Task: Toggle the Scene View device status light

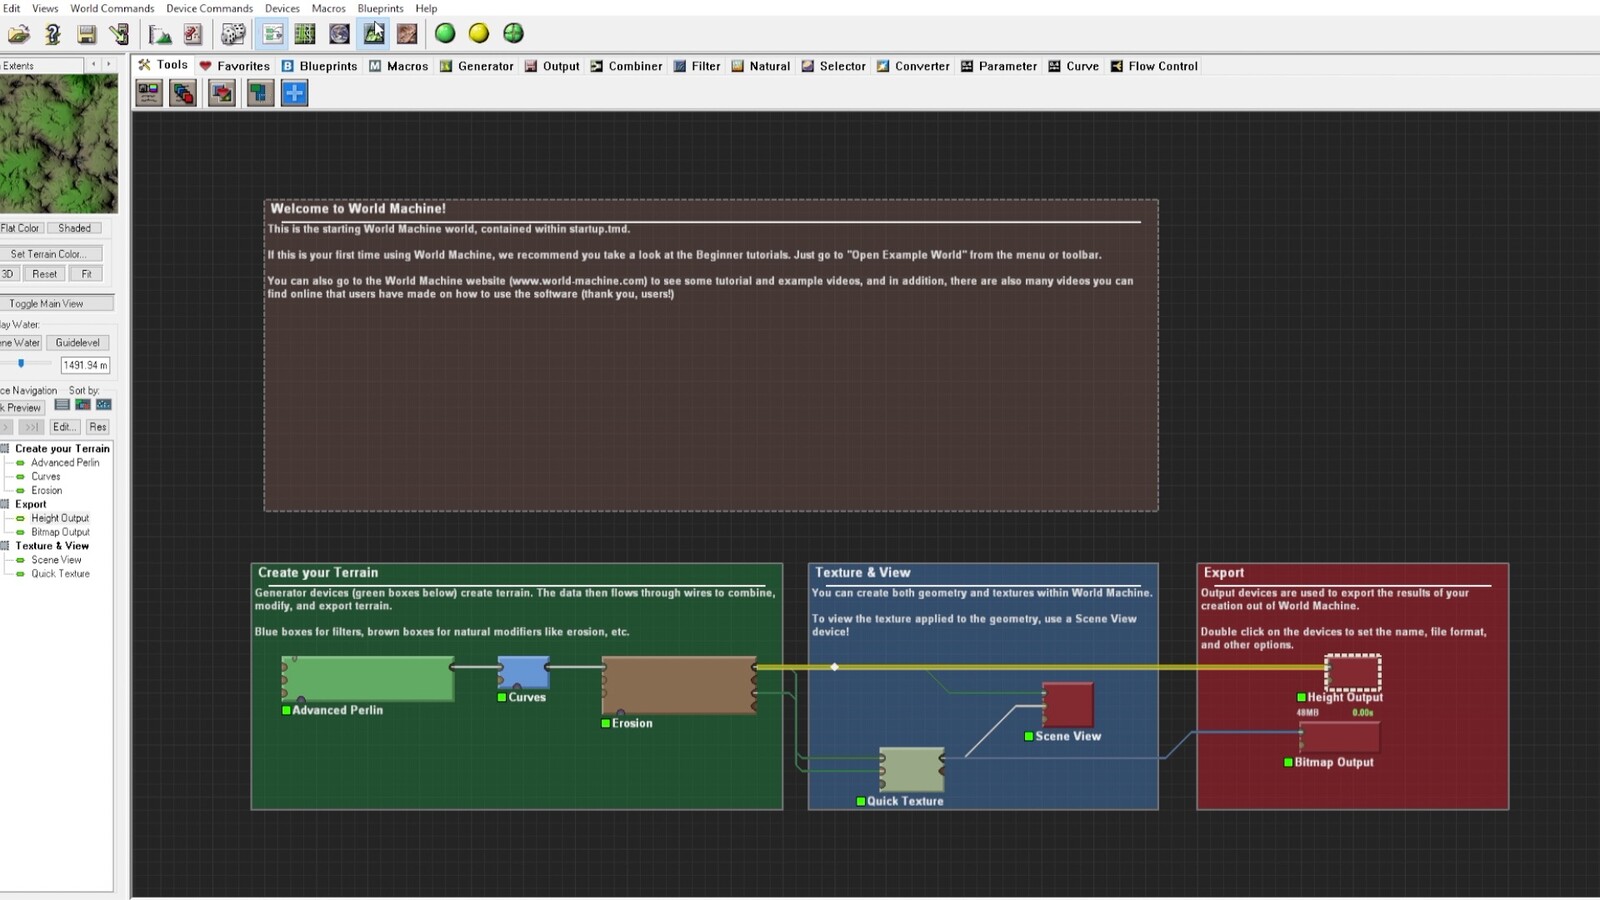Action: pos(1029,736)
